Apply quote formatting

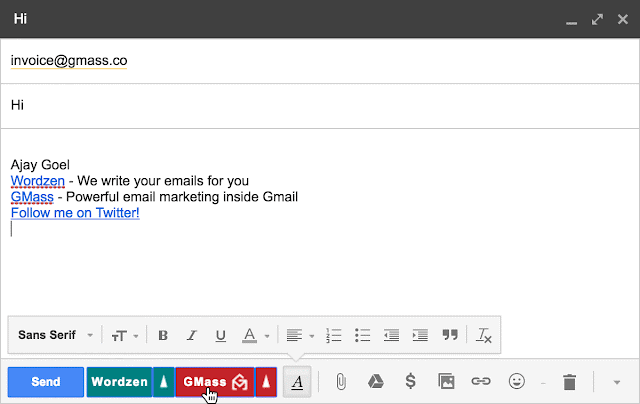pyautogui.click(x=450, y=335)
